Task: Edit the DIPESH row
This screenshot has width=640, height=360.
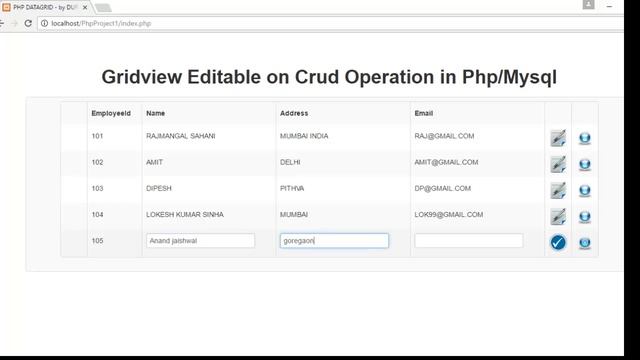Action: 558,190
